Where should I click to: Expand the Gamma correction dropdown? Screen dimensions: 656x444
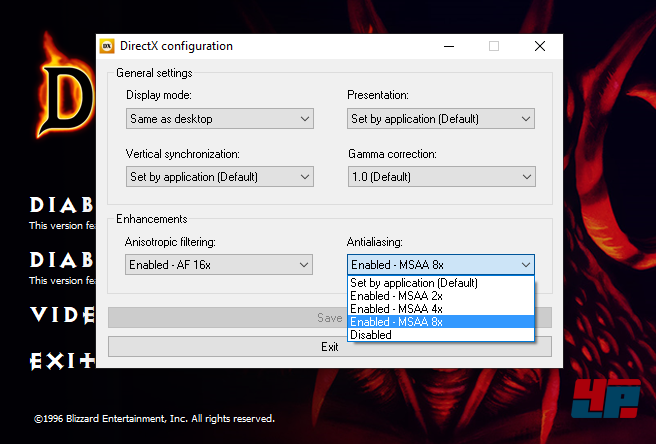440,177
